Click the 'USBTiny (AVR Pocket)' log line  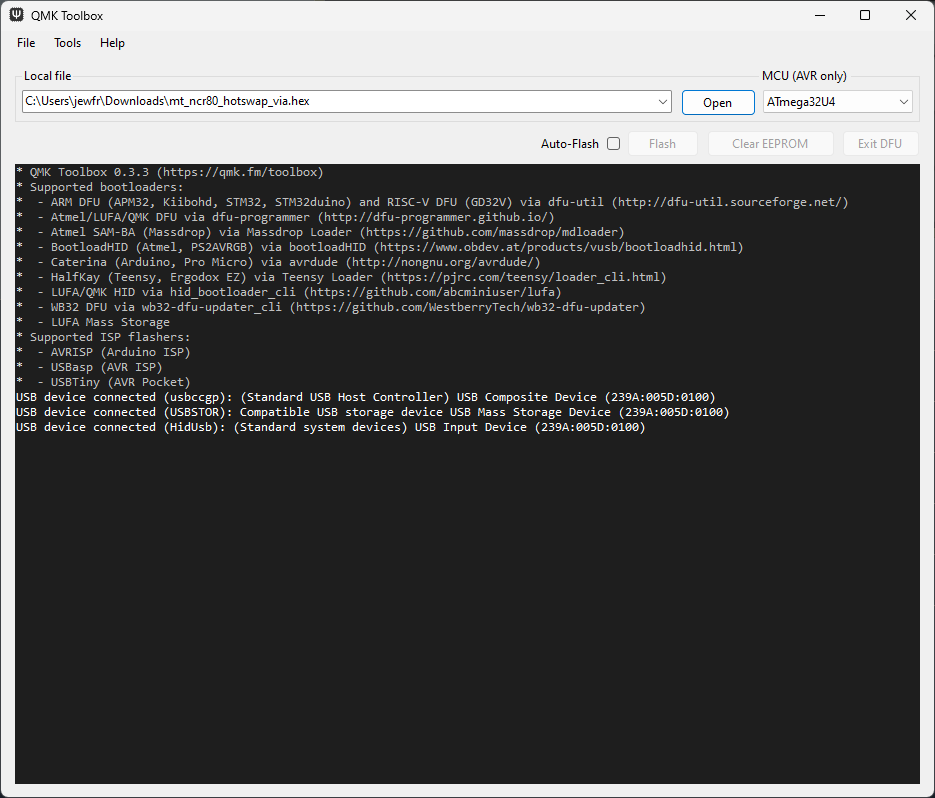pos(103,382)
